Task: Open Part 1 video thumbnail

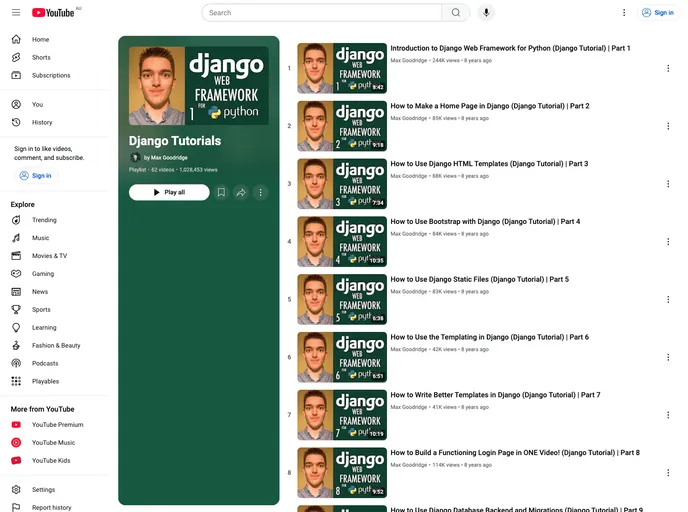Action: click(x=342, y=68)
